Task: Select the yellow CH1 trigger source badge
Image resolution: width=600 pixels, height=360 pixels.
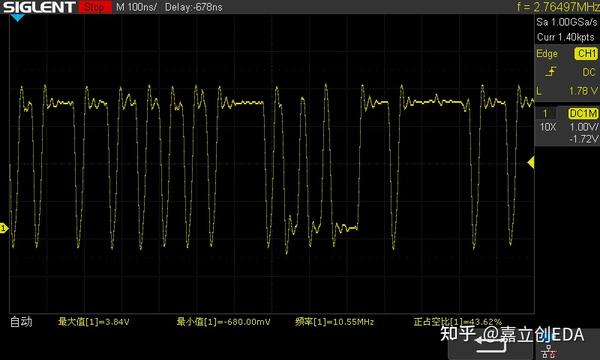Action: [x=586, y=54]
